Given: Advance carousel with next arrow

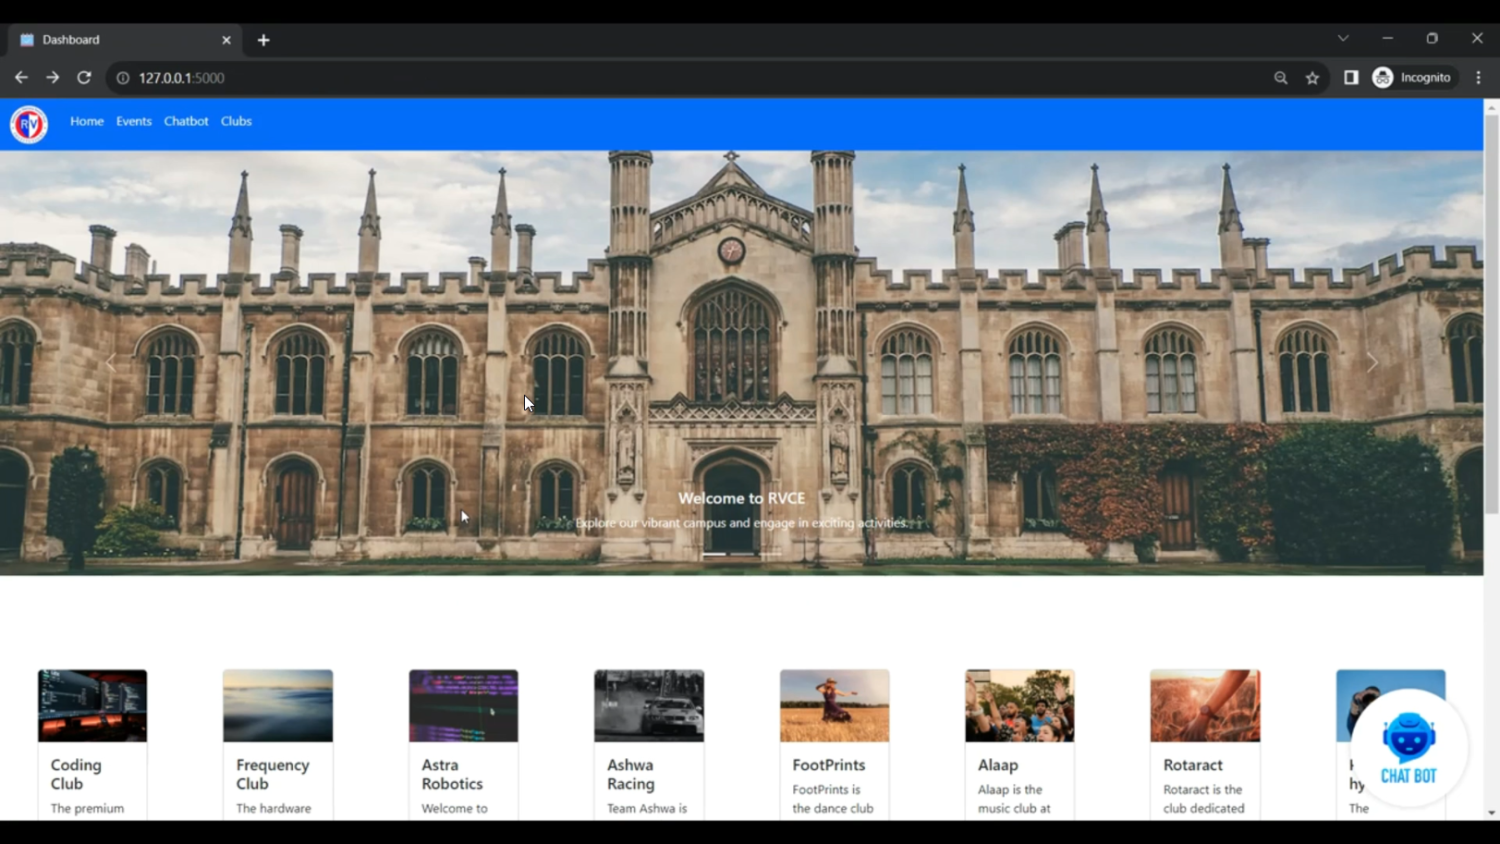Looking at the screenshot, I should 1371,363.
